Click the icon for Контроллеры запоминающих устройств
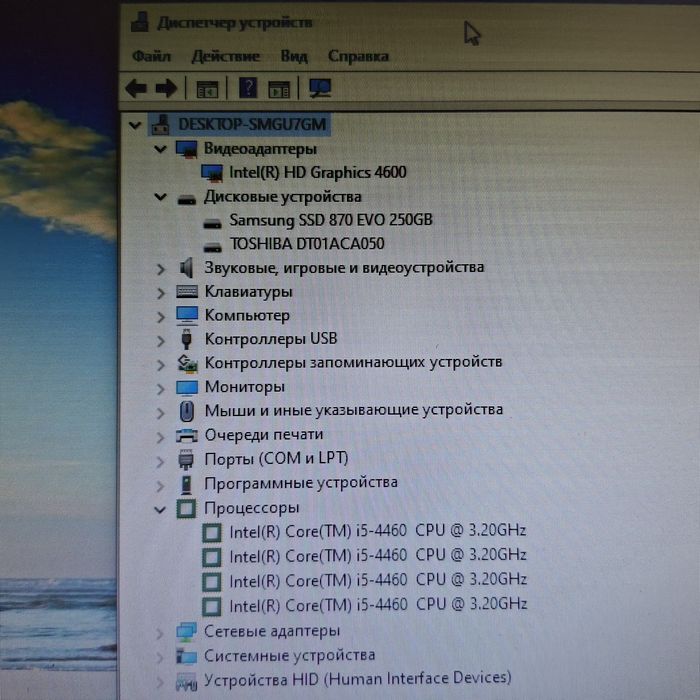Image resolution: width=700 pixels, height=700 pixels. pyautogui.click(x=188, y=363)
